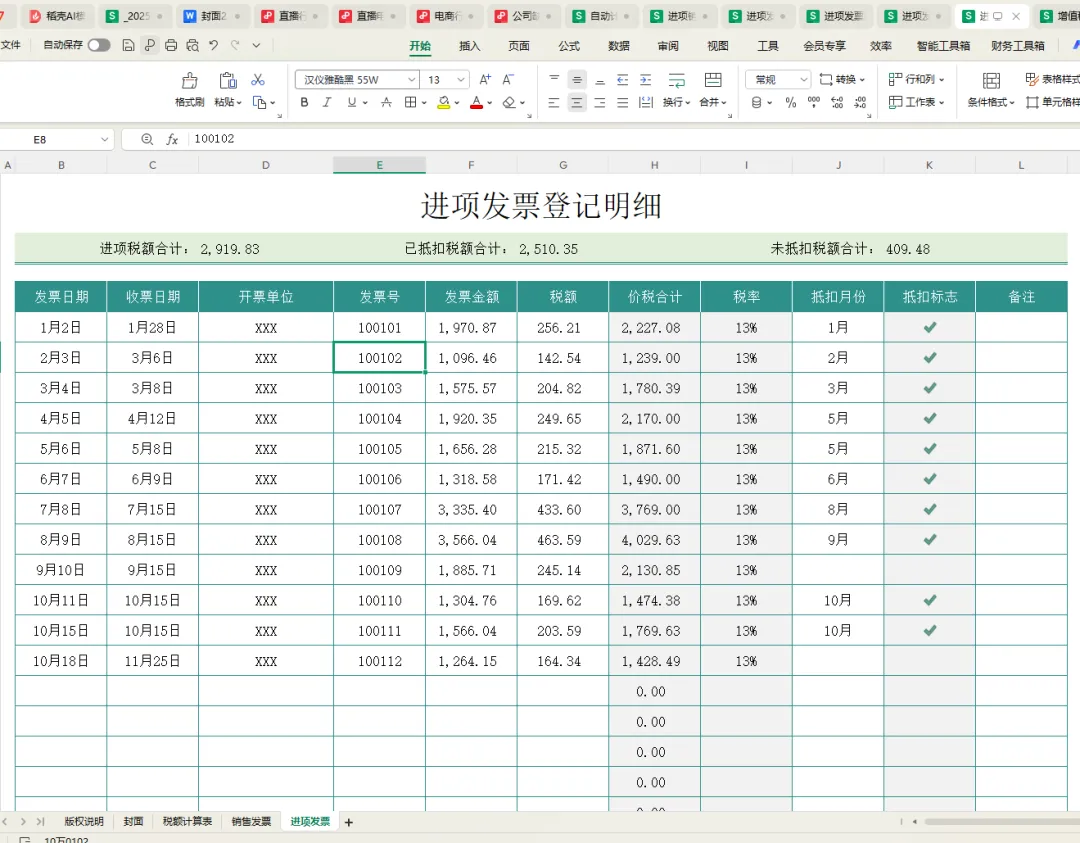Image resolution: width=1080 pixels, height=843 pixels.
Task: Click the Name Box showing E8
Action: 55,139
